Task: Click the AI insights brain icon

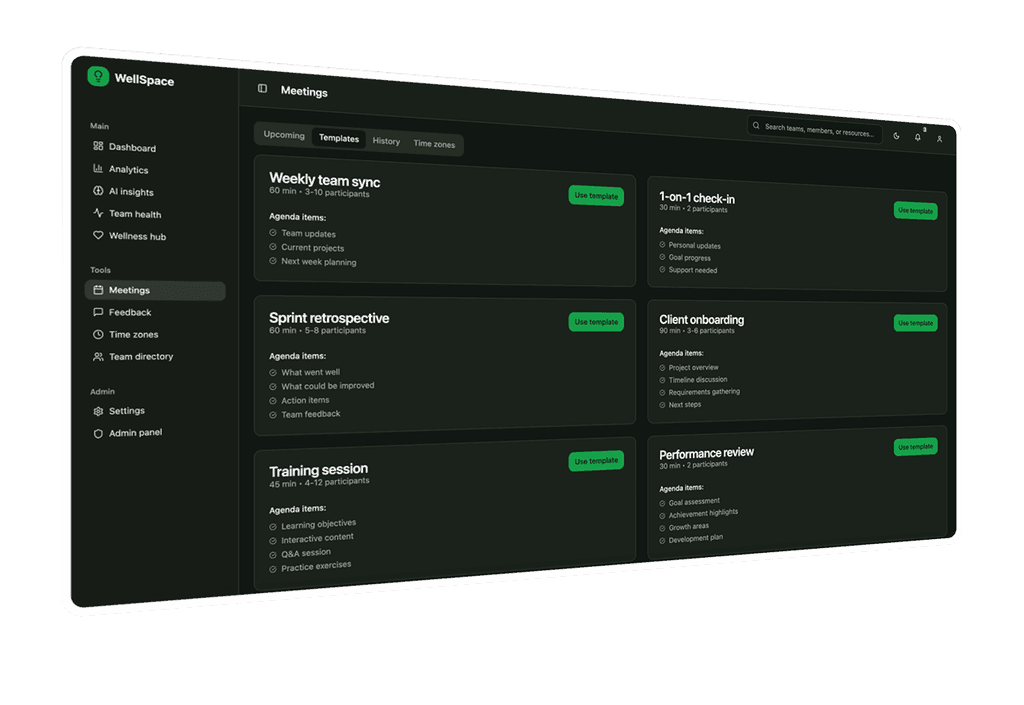Action: 98,191
